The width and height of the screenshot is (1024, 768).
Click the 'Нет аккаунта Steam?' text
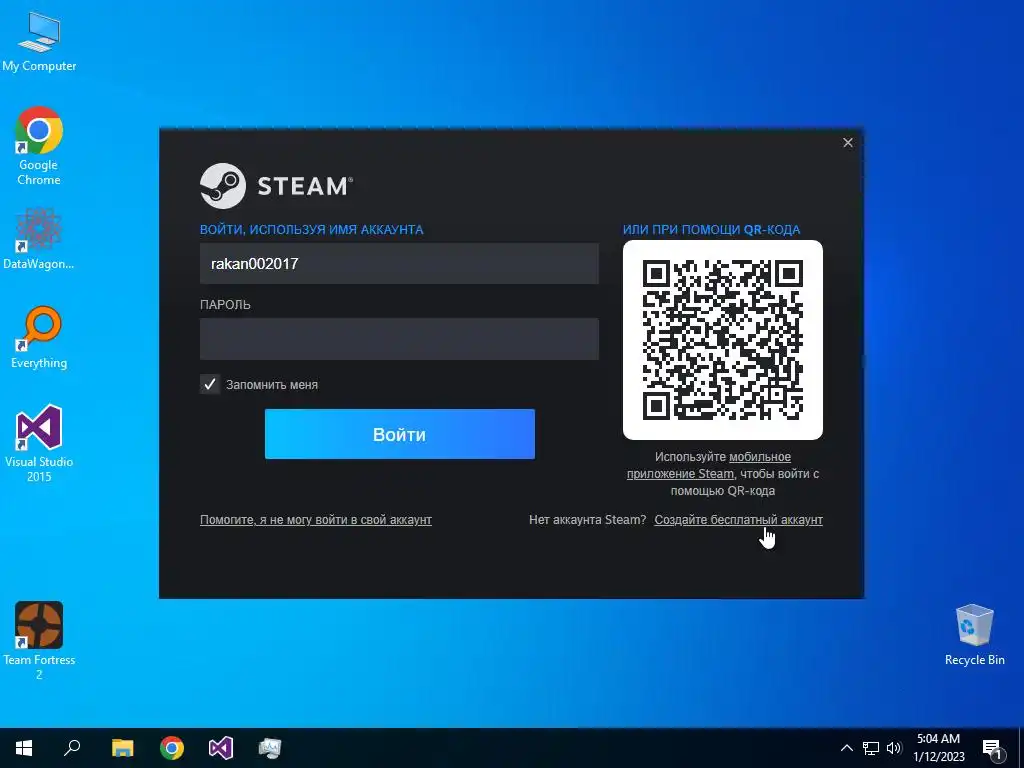(x=587, y=520)
